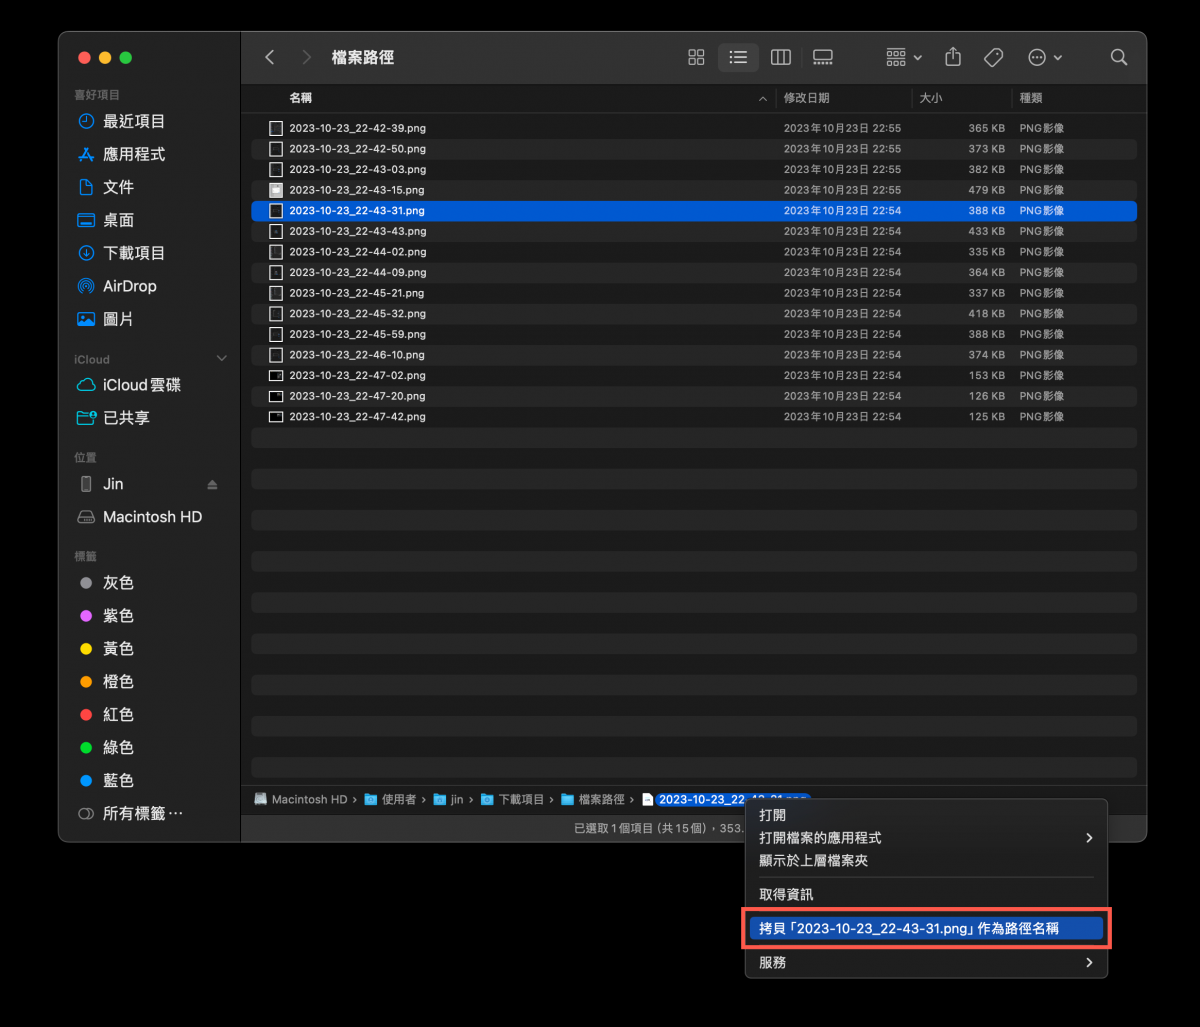Select file 2023-10-23_22-45-21.png
The image size is (1200, 1027).
click(x=694, y=293)
